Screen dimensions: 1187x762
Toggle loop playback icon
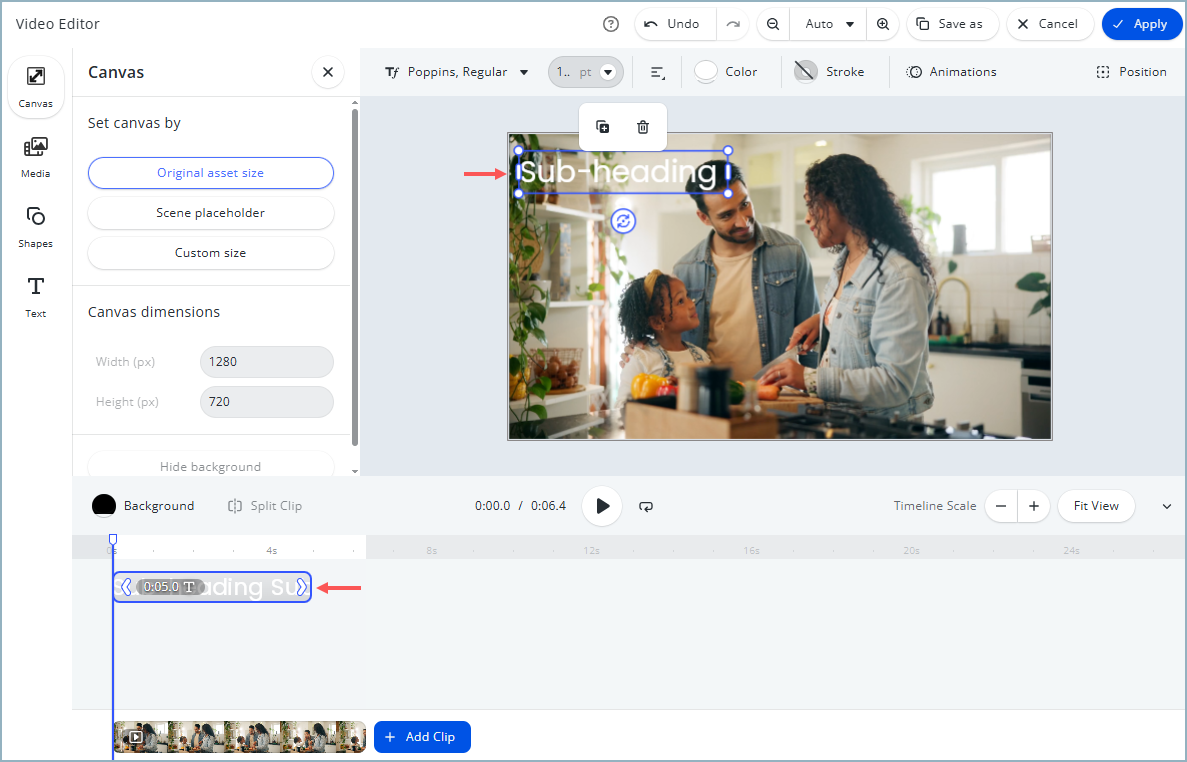tap(646, 506)
